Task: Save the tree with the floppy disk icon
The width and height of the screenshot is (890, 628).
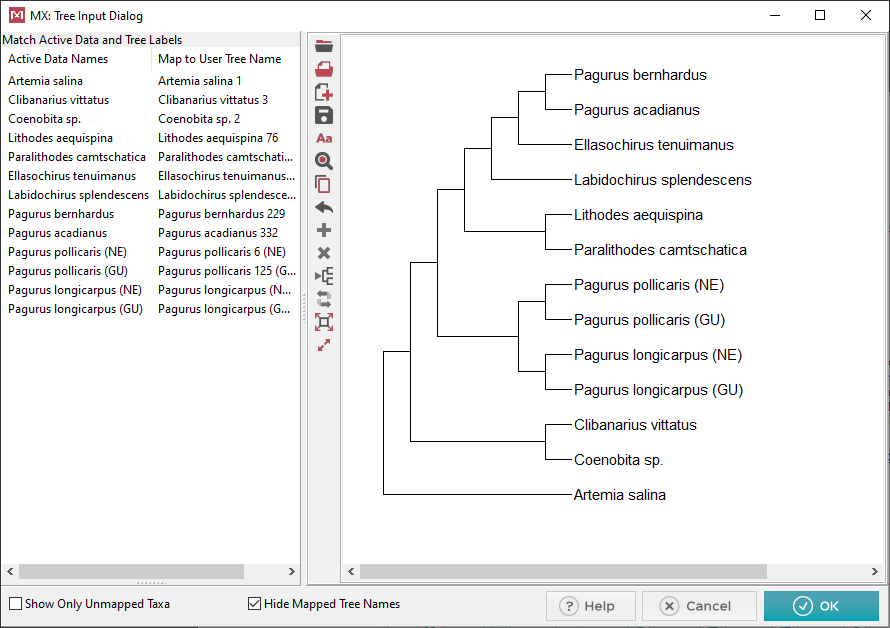Action: click(x=323, y=115)
